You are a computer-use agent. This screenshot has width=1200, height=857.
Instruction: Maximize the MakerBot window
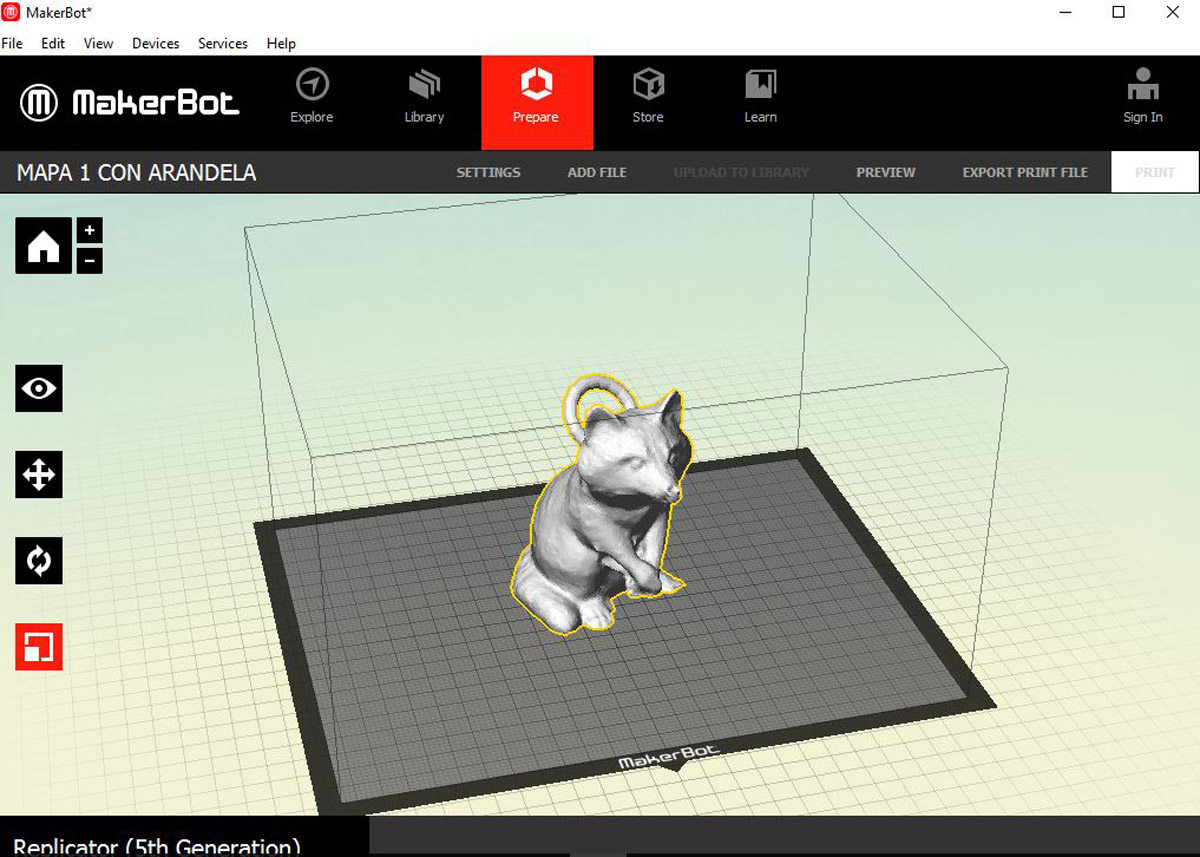point(1119,13)
